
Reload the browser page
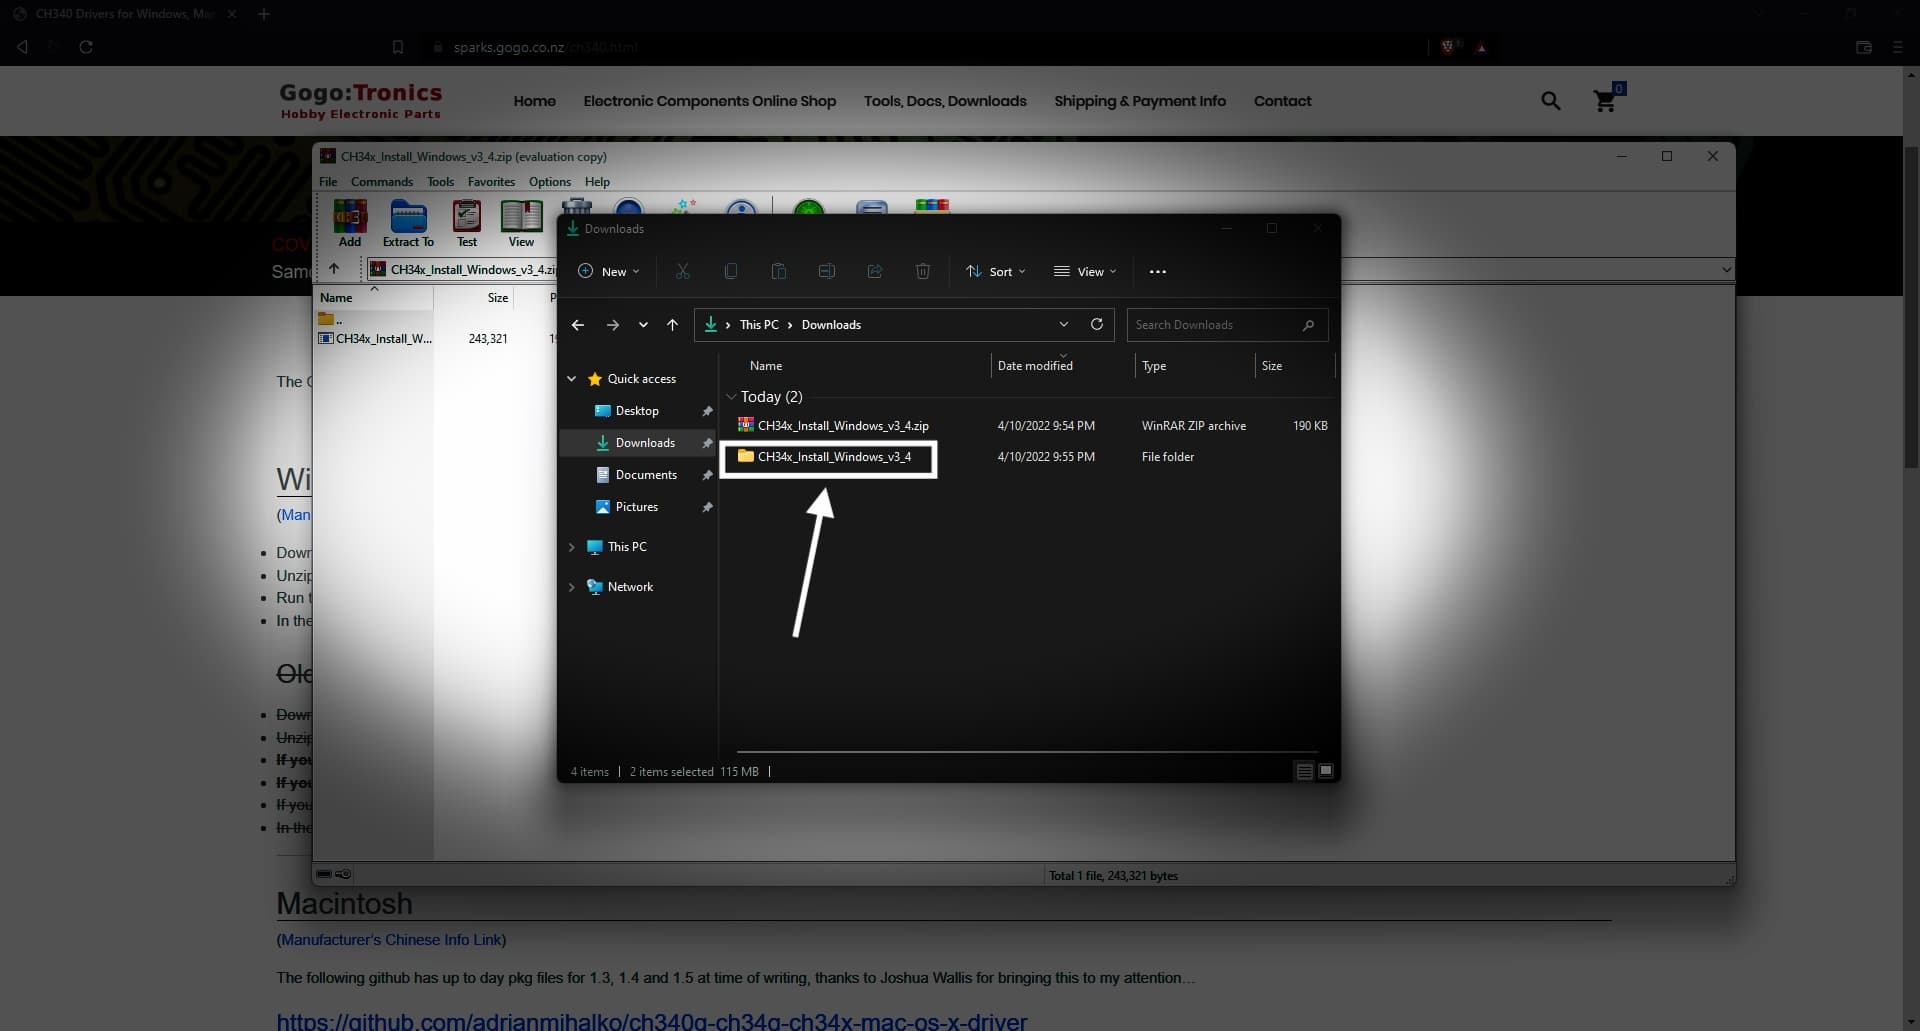point(86,47)
